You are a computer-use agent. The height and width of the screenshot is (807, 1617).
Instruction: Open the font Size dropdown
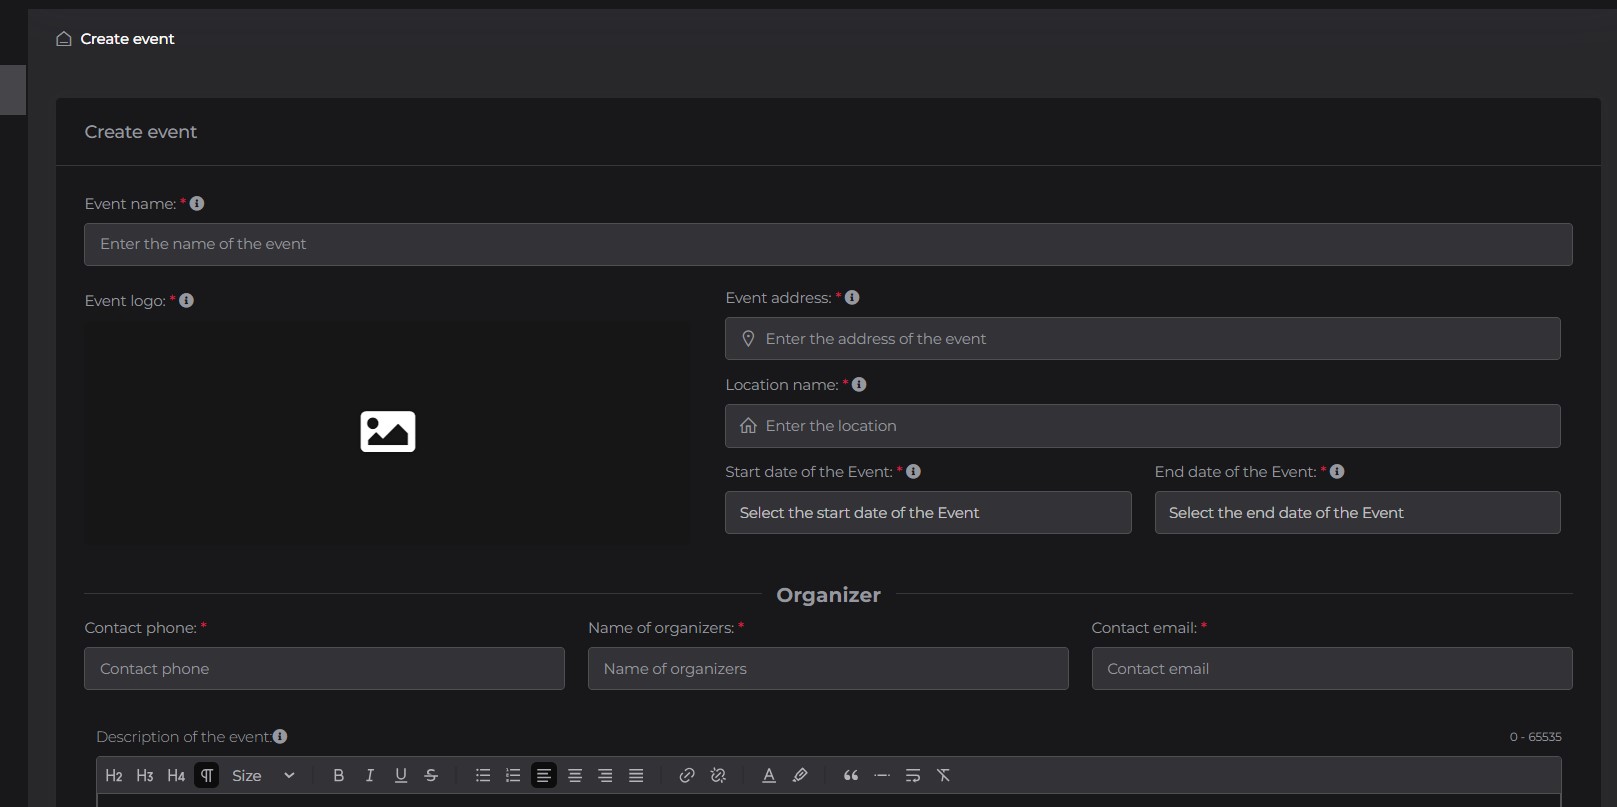point(263,775)
